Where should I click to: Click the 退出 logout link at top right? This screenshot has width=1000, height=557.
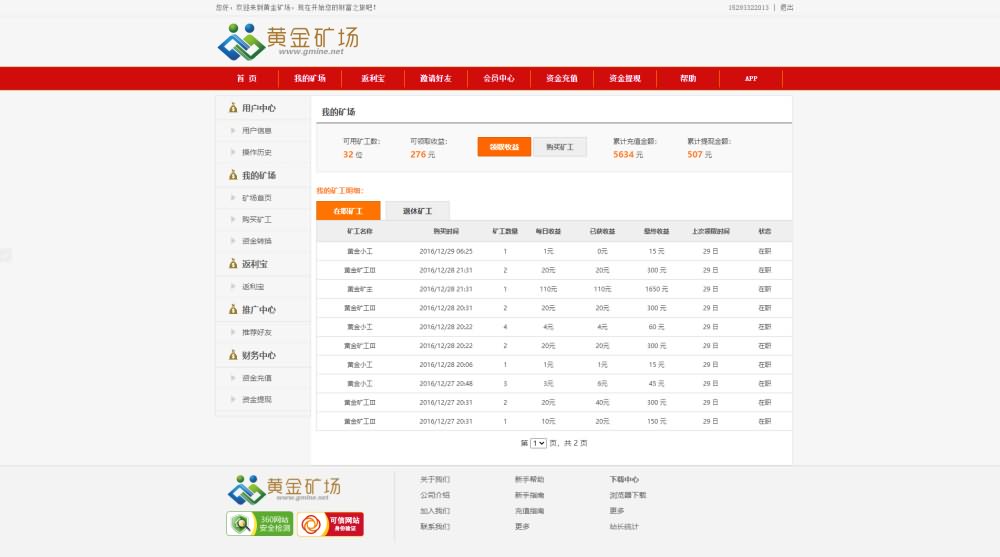(x=787, y=8)
